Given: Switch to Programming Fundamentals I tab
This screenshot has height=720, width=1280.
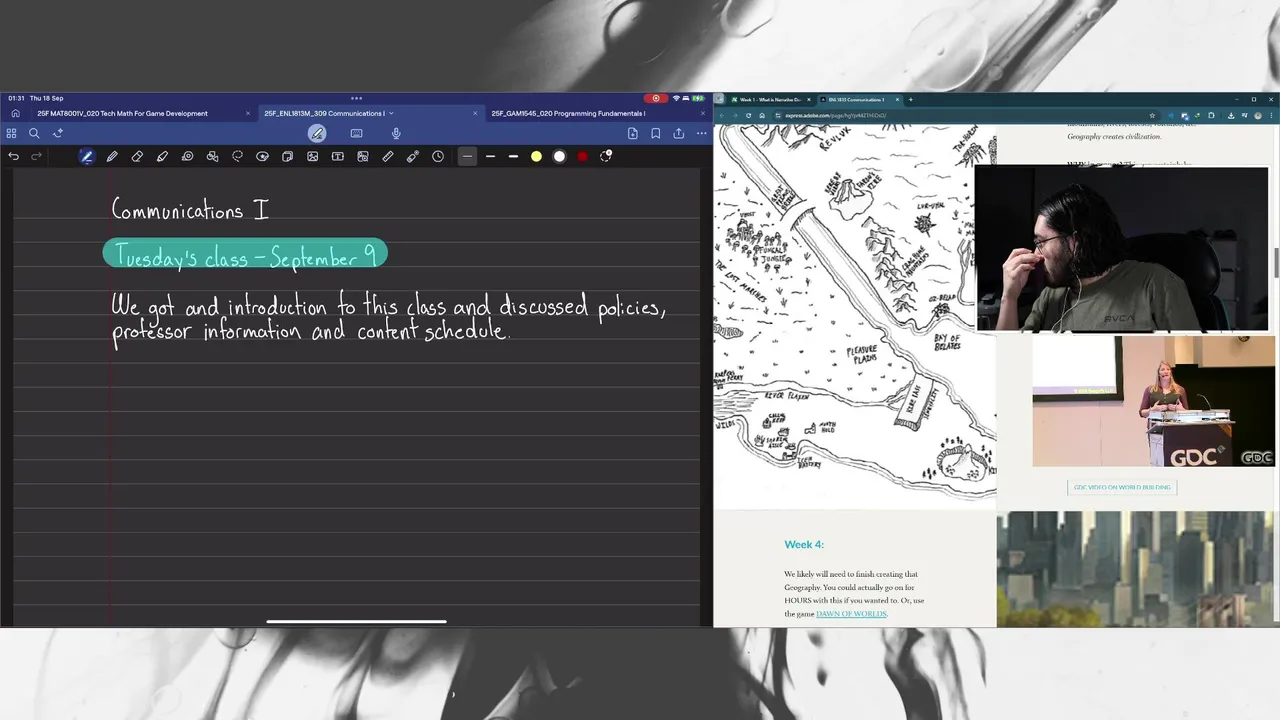Looking at the screenshot, I should pyautogui.click(x=568, y=113).
